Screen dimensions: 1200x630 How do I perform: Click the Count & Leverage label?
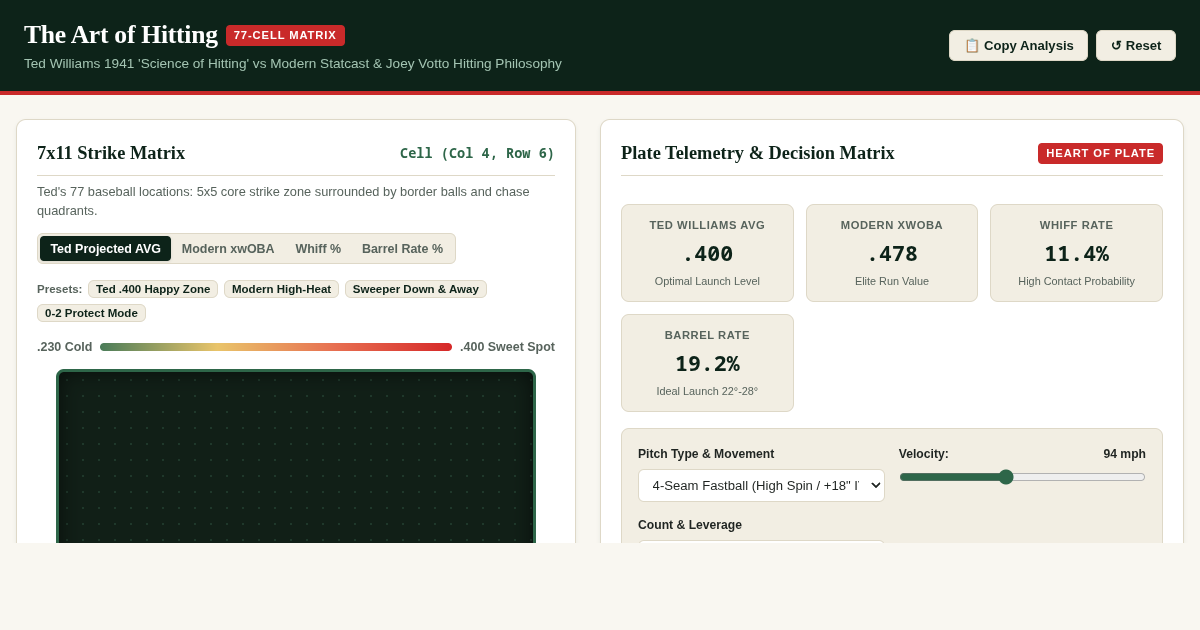pos(690,525)
